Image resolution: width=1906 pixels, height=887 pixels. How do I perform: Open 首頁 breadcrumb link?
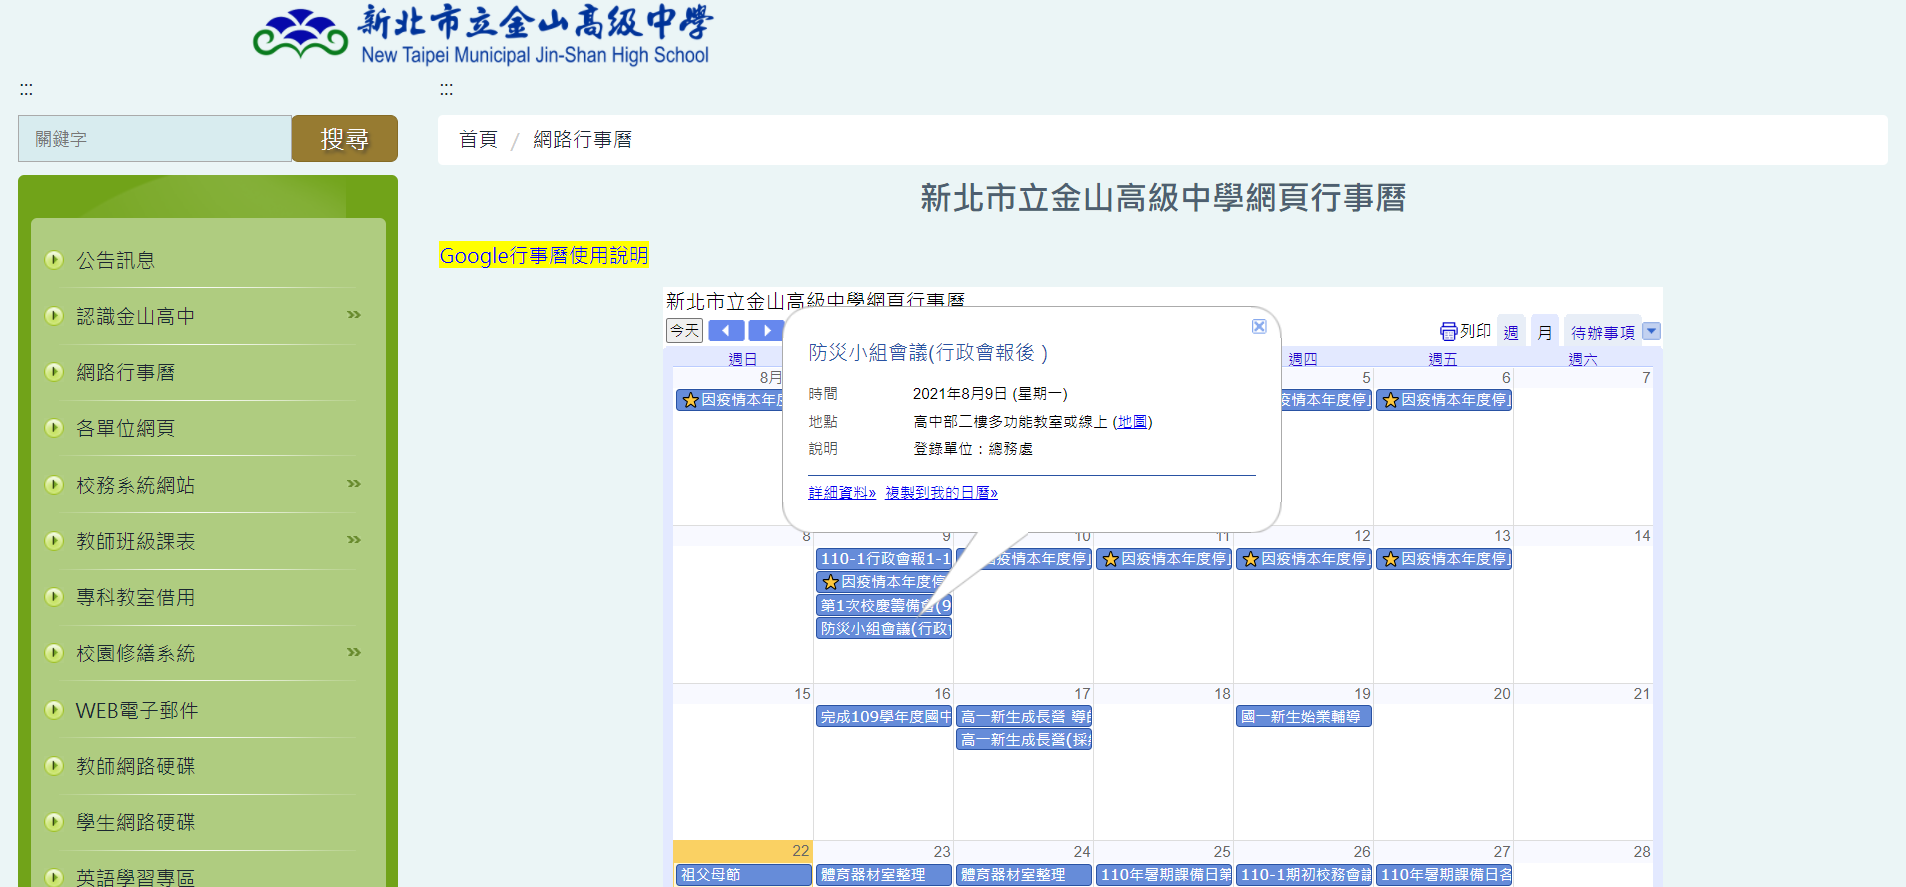coord(478,140)
